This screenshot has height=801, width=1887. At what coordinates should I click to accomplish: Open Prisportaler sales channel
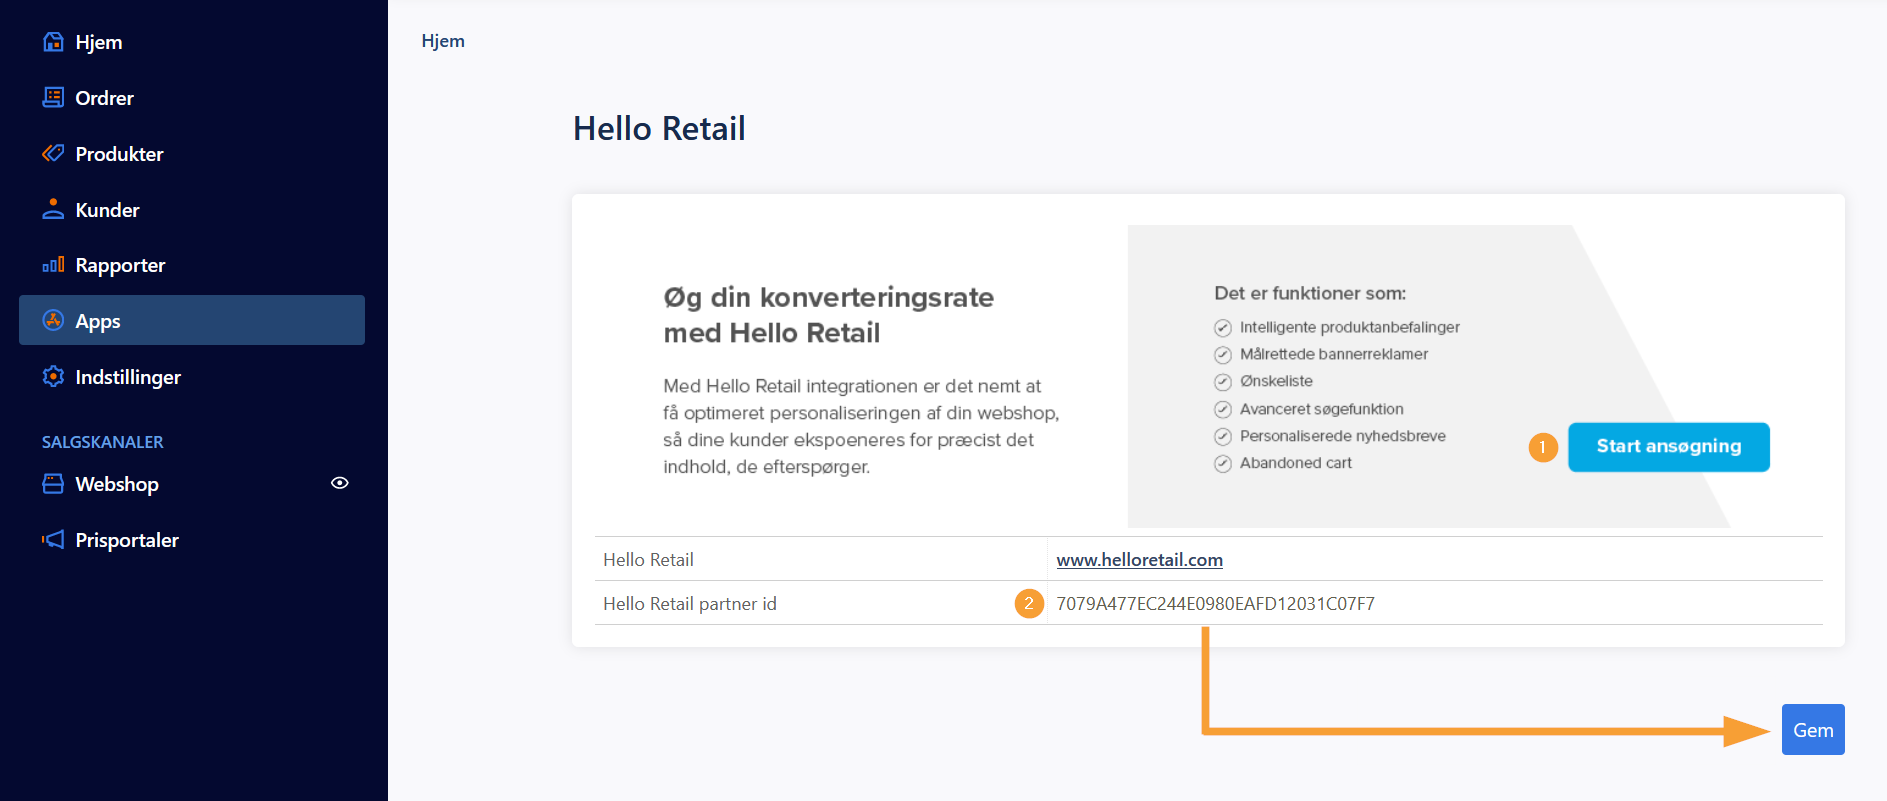point(192,540)
